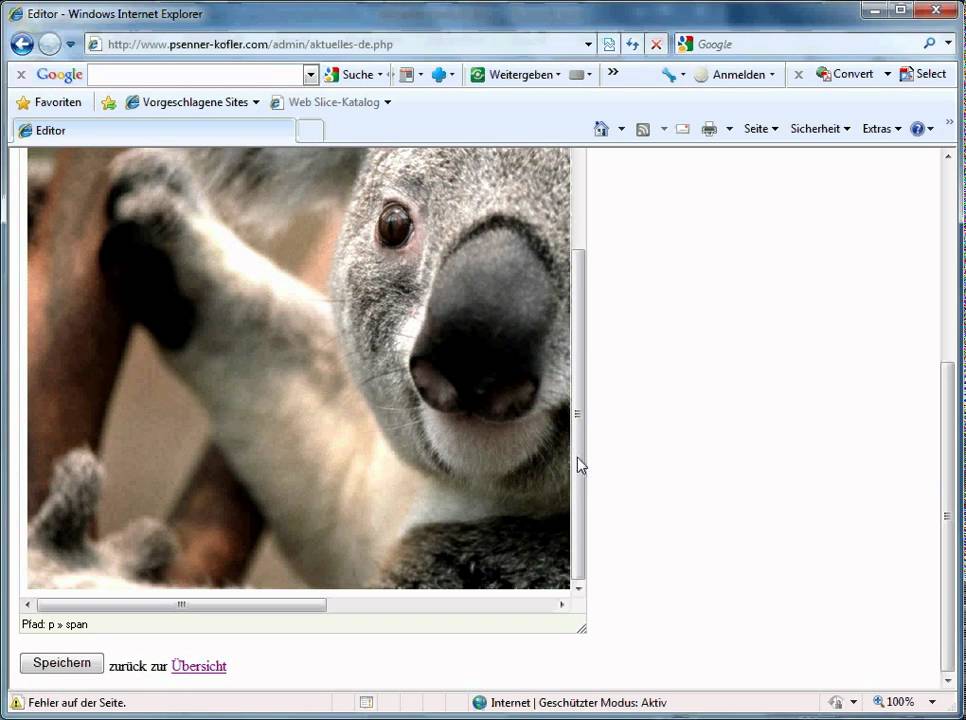Run search with the magnifier icon
This screenshot has width=966, height=720.
coord(930,43)
